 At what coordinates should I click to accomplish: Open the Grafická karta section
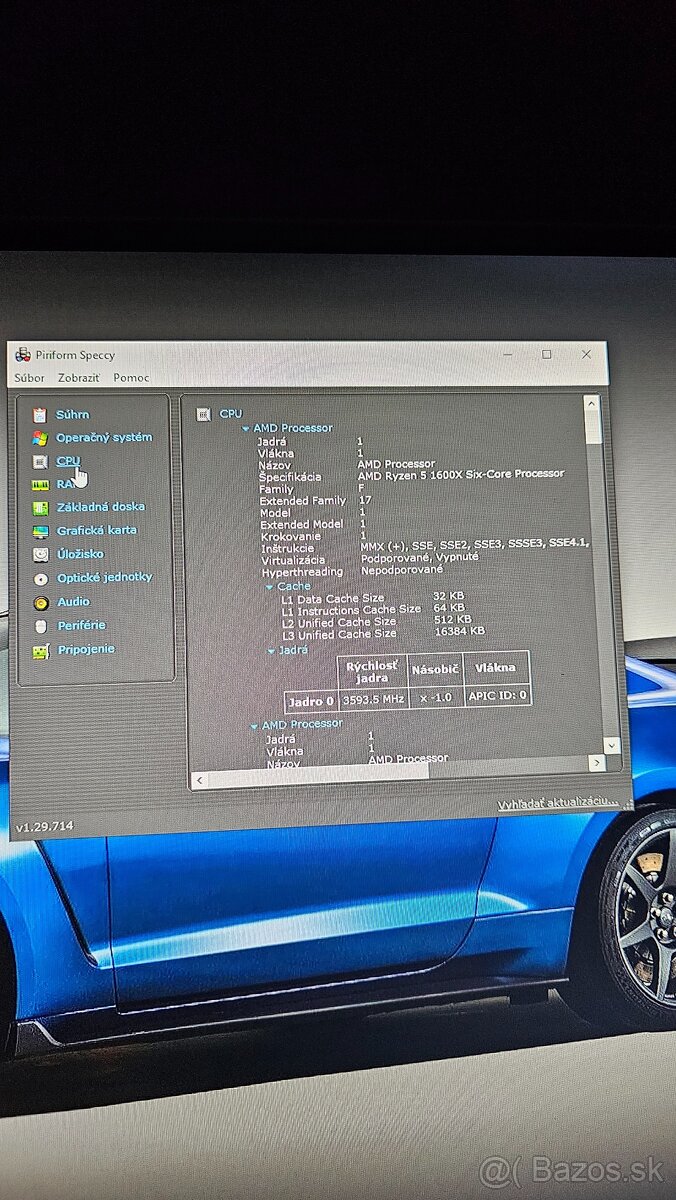pos(97,530)
